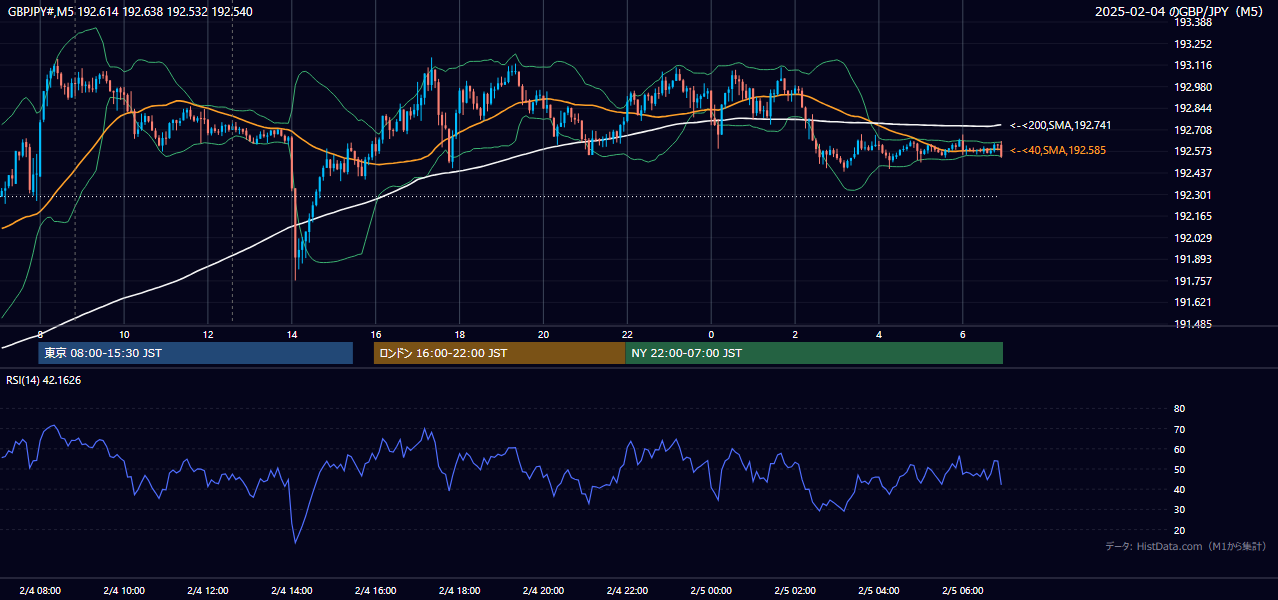Click hour marker 16 under price chart
The width and height of the screenshot is (1278, 600).
[x=375, y=334]
